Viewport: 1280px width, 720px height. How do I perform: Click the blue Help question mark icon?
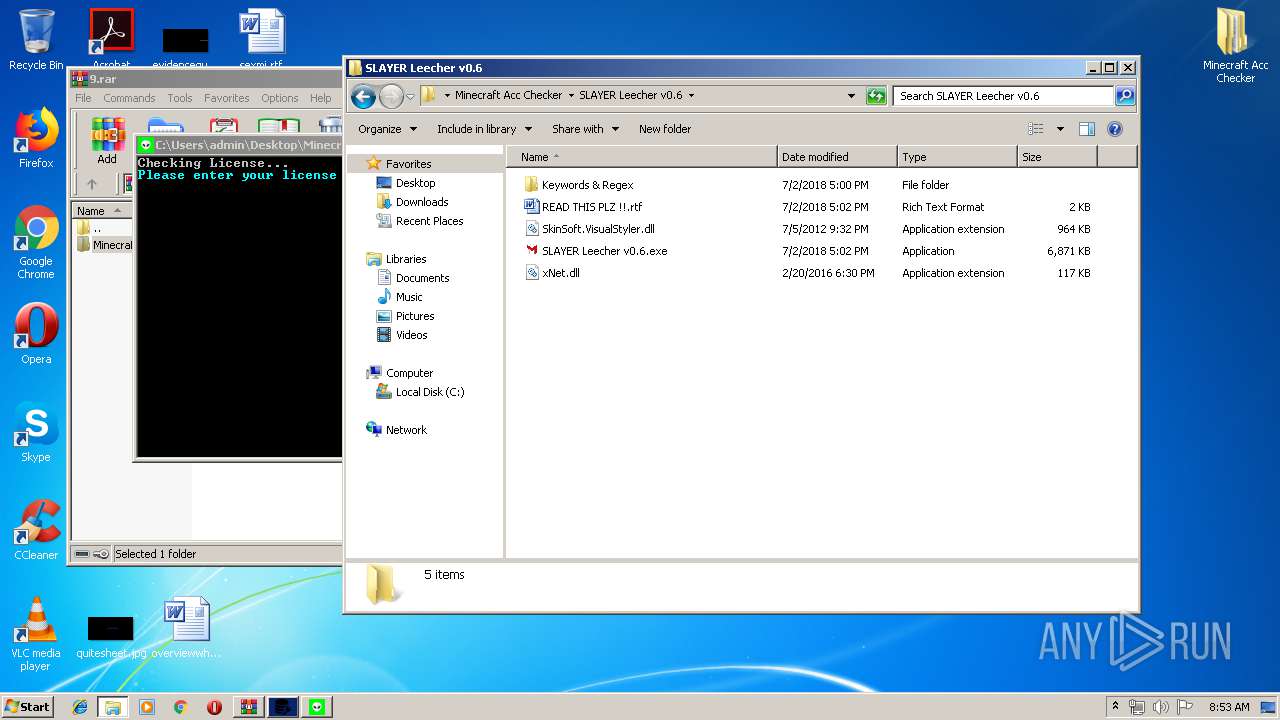point(1115,129)
